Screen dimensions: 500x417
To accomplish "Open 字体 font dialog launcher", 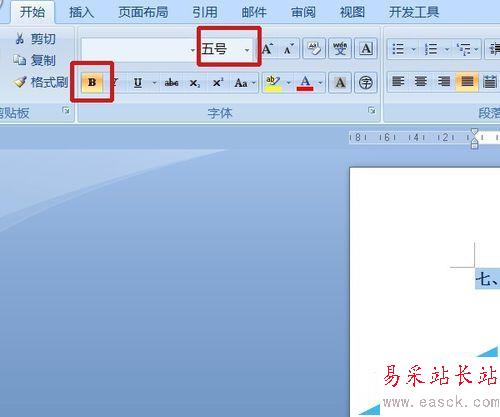I will pos(372,110).
